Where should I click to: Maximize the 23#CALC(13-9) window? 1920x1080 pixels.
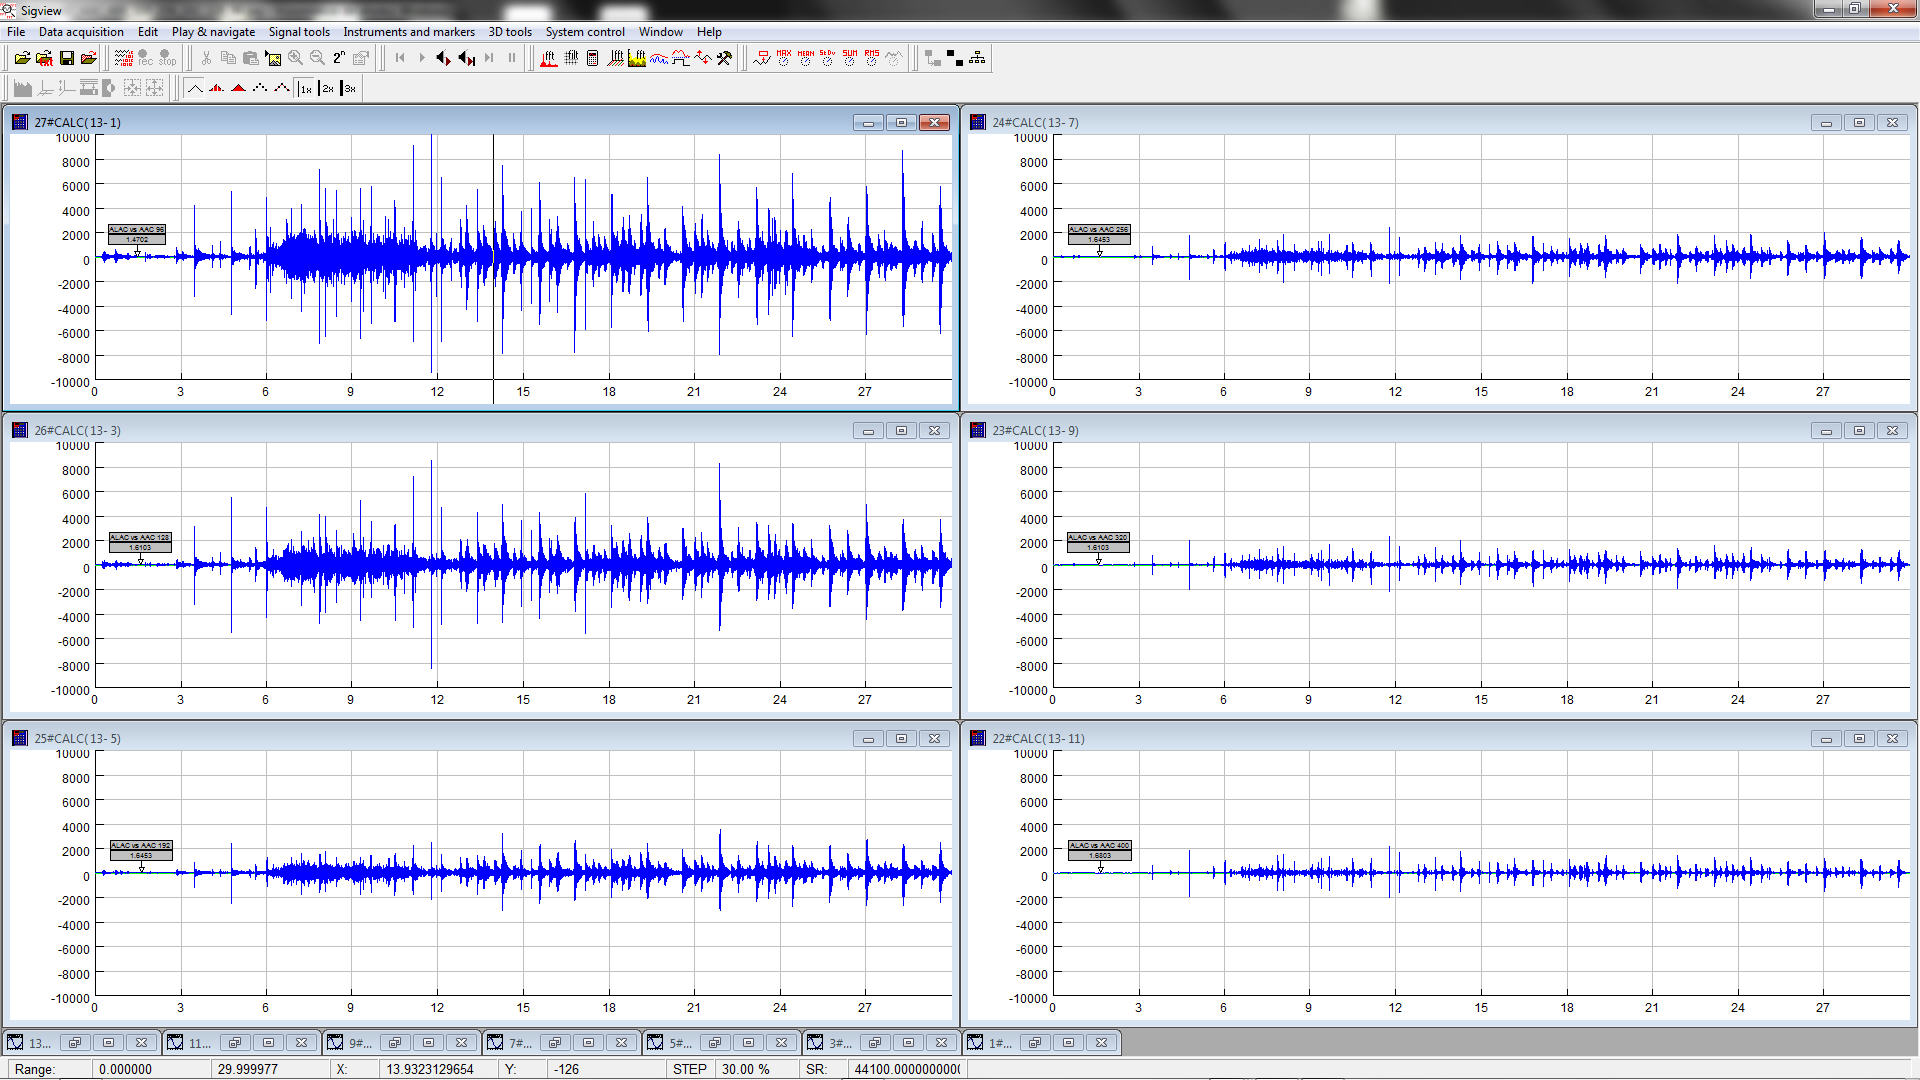(x=1859, y=430)
